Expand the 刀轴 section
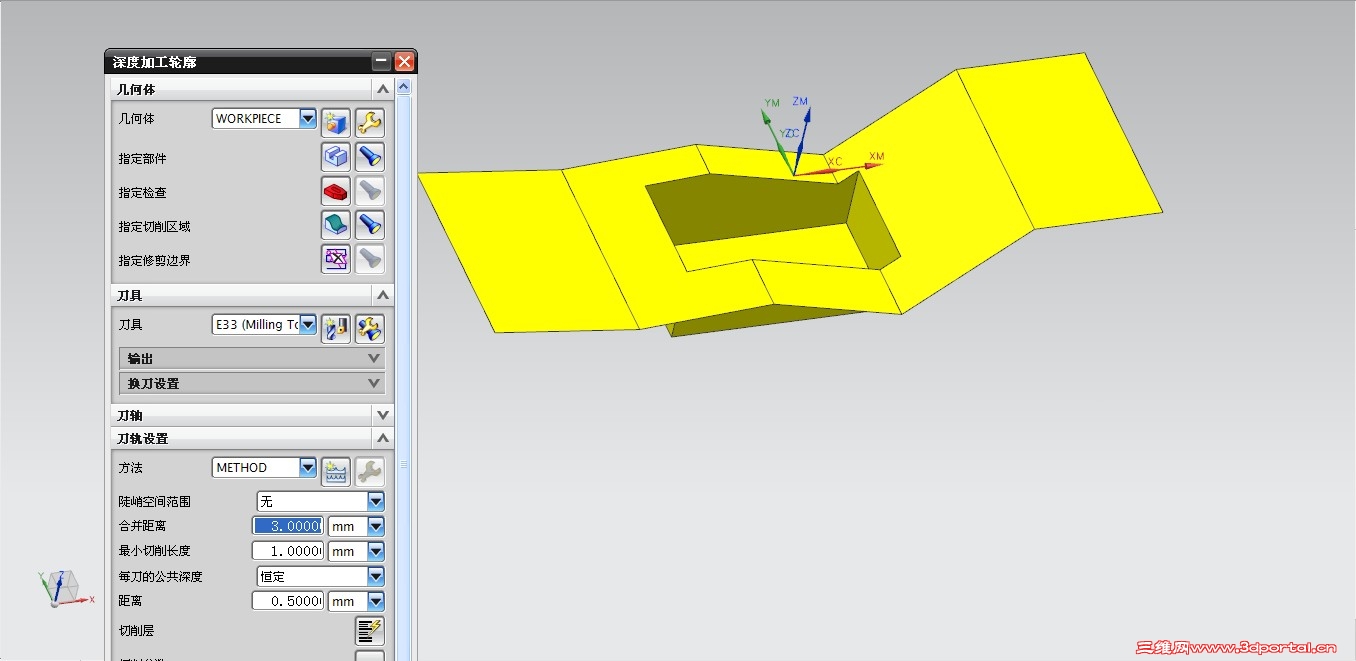Image resolution: width=1356 pixels, height=661 pixels. tap(382, 414)
